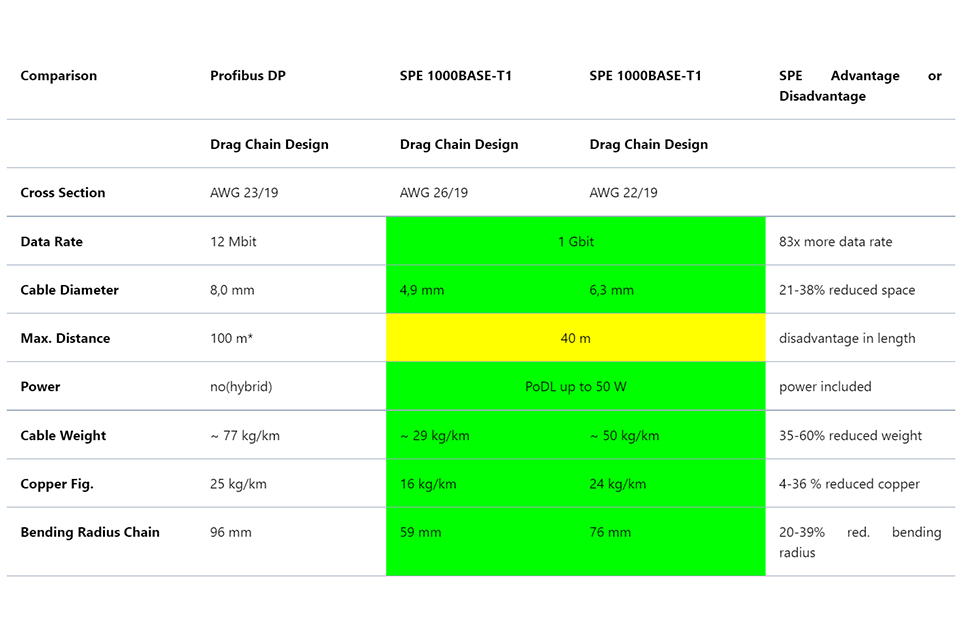Click the 4,9 mm cell
Viewport: 960px width, 634px height.
tap(418, 289)
